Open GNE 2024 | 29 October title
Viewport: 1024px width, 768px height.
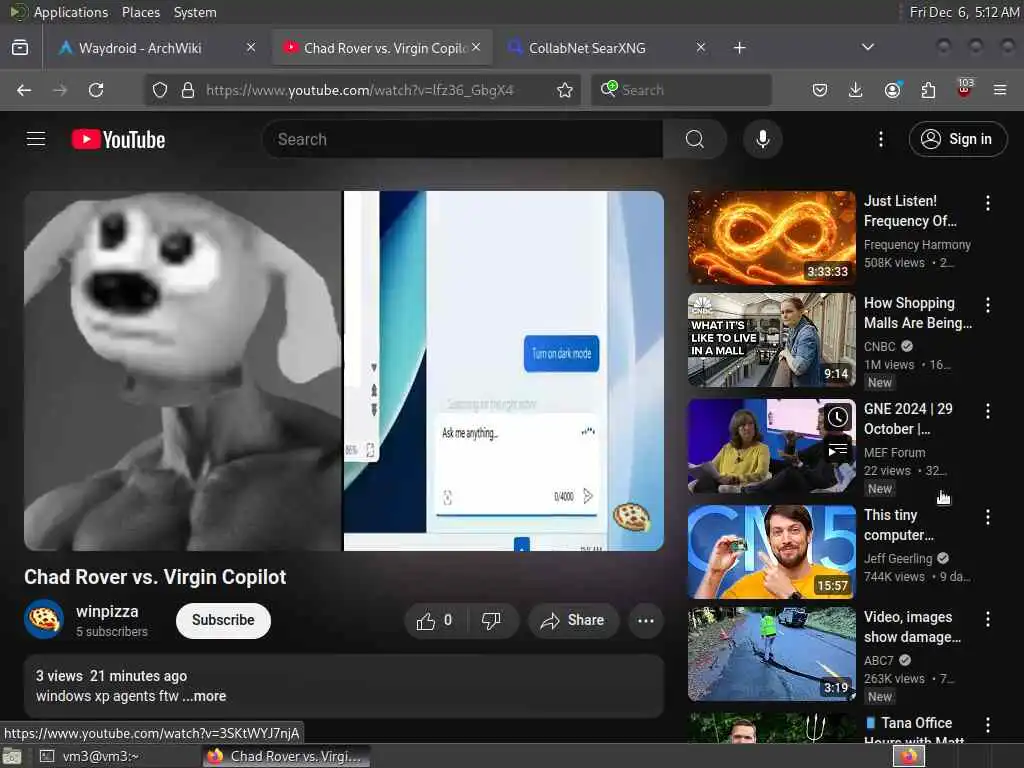[908, 419]
